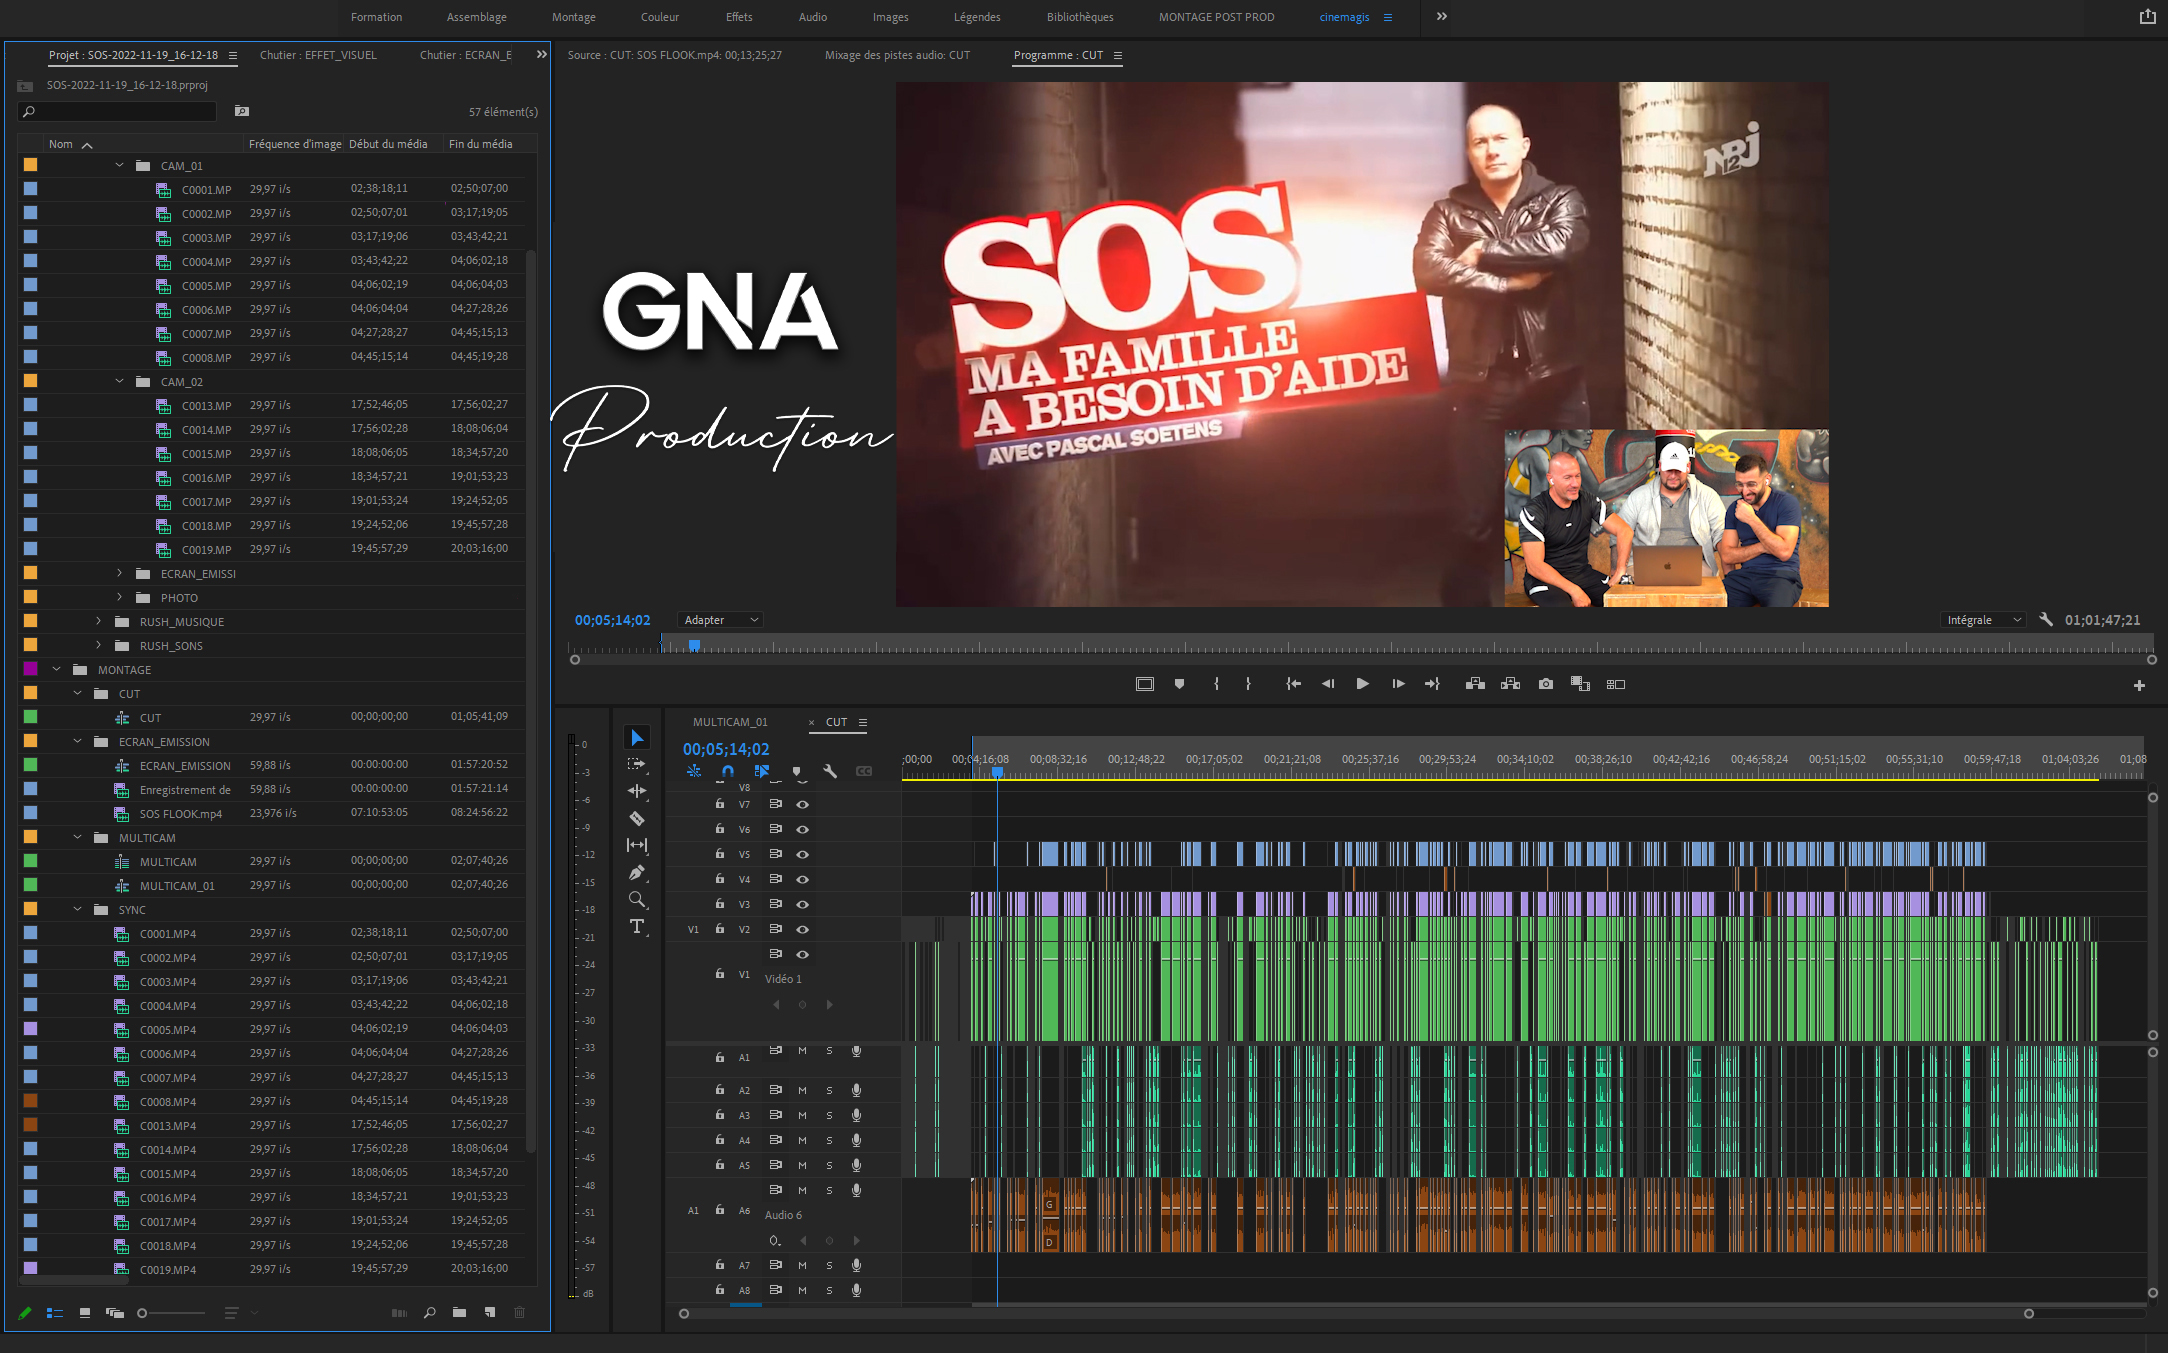This screenshot has height=1353, width=2168.
Task: Enable voice-over record on track A4
Action: pos(857,1140)
